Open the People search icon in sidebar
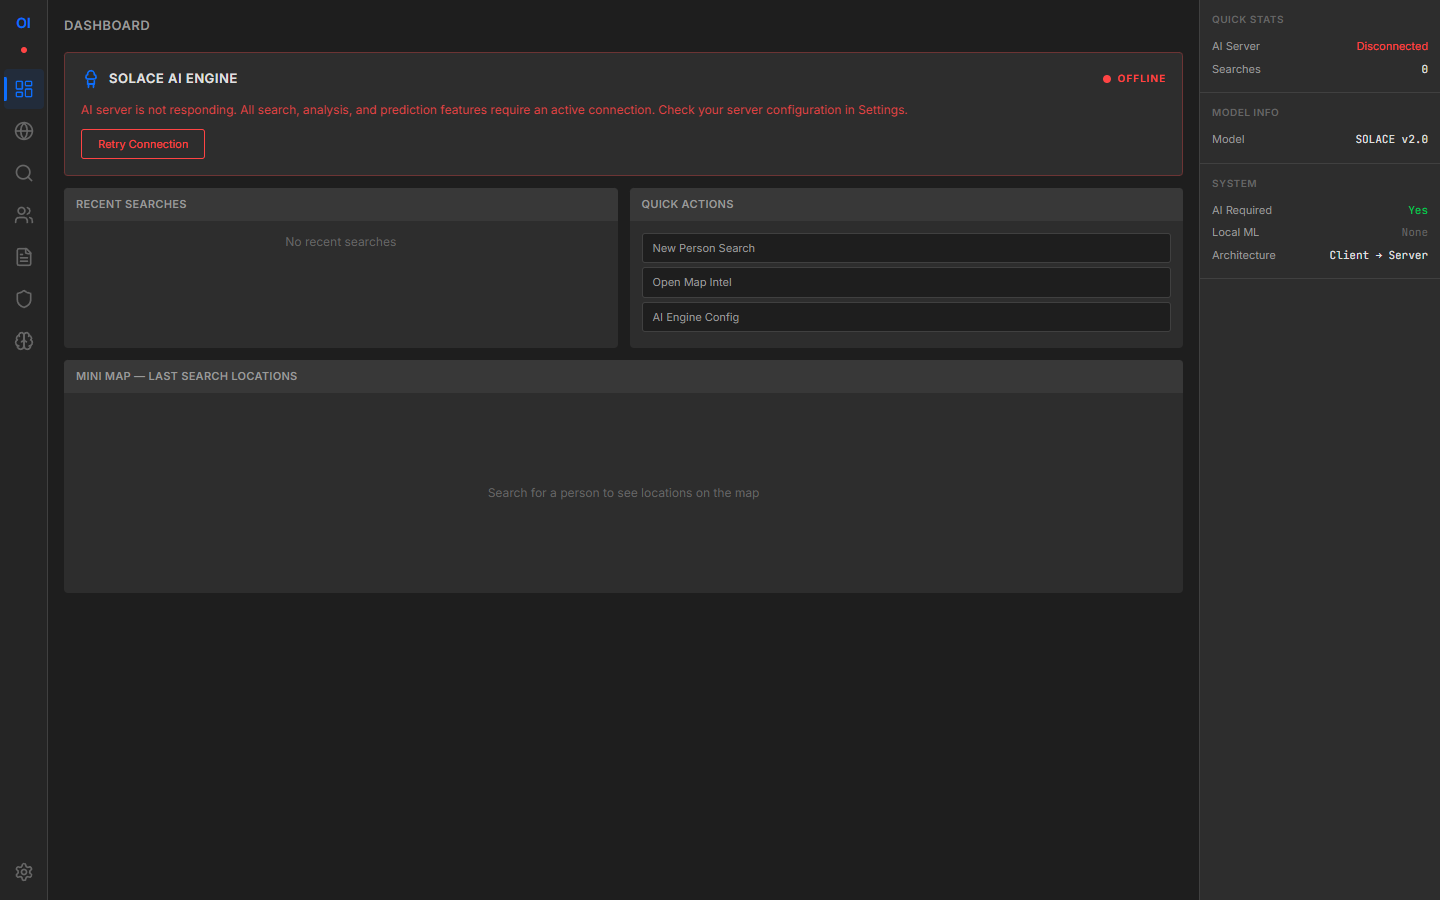This screenshot has height=900, width=1440. coord(23,214)
